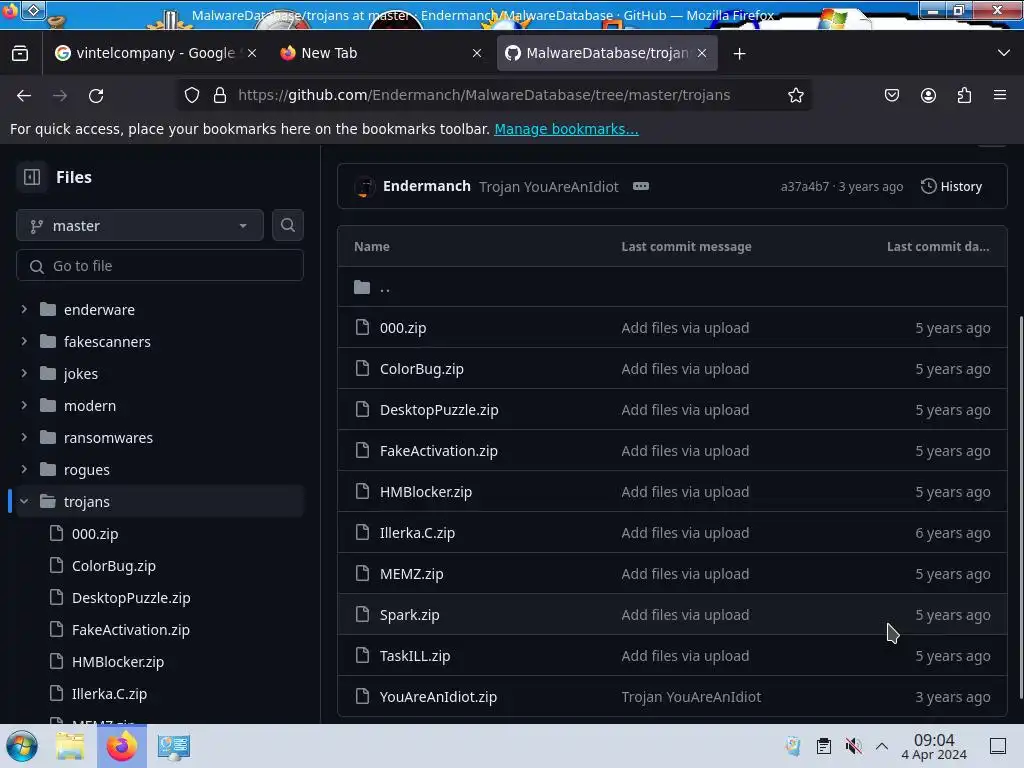The width and height of the screenshot is (1024, 768).
Task: Collapse the trojans folder
Action: tap(24, 502)
